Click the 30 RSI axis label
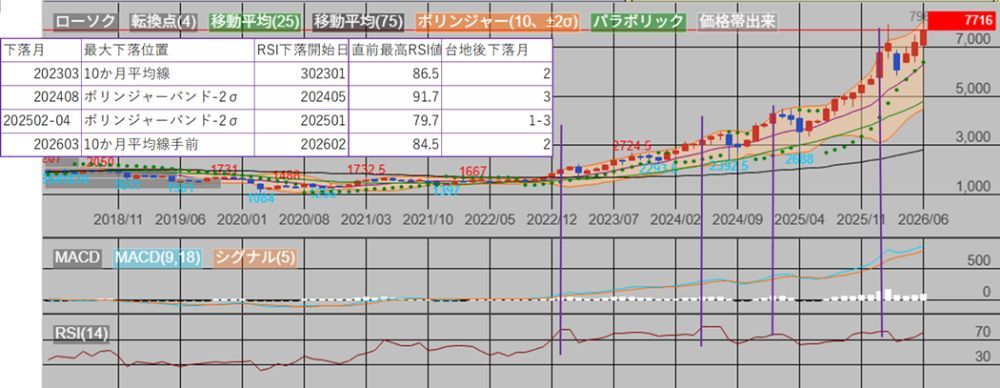The height and width of the screenshot is (388, 1000). click(x=983, y=357)
